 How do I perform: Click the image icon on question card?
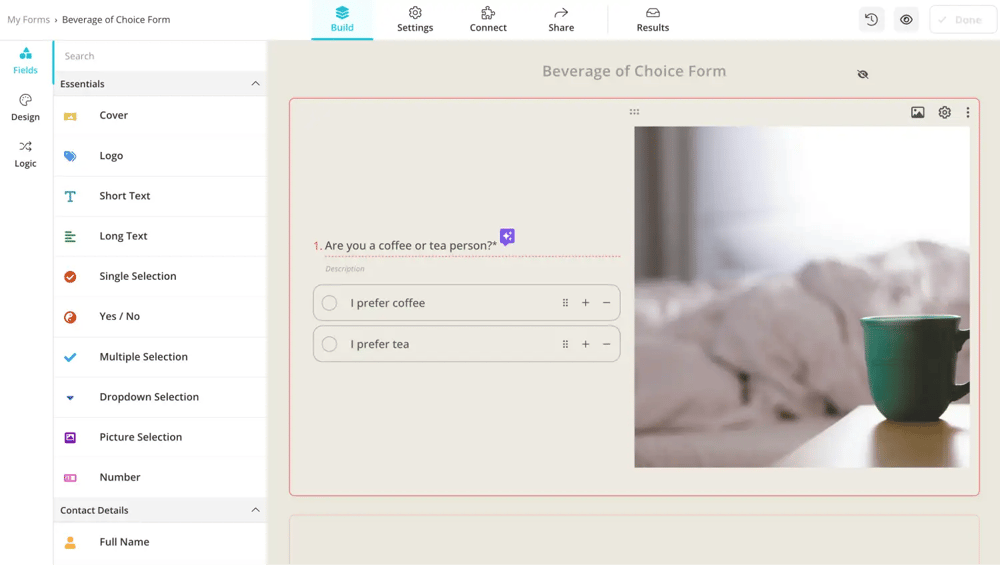[x=917, y=113]
